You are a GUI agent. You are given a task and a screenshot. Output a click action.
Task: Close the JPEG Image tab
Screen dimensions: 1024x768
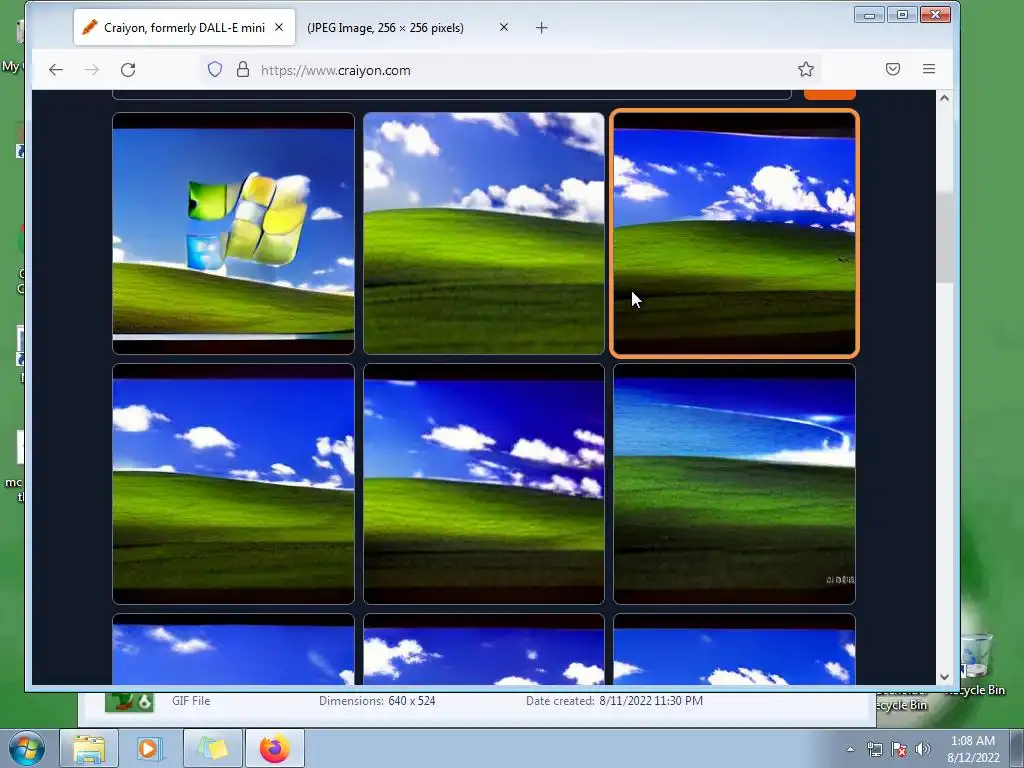(504, 27)
